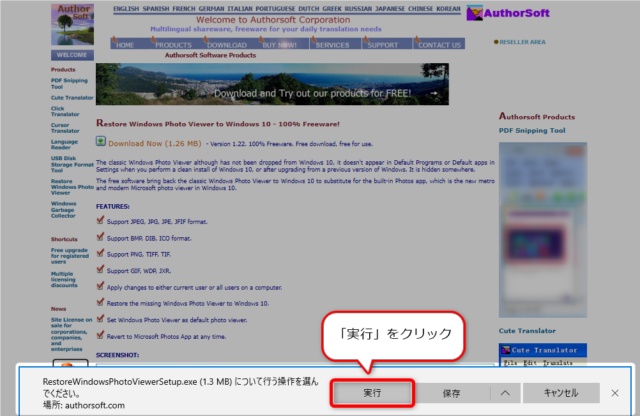Click checkmark beside Set as default photo viewer
Screen dimensions: 640x416
point(100,318)
